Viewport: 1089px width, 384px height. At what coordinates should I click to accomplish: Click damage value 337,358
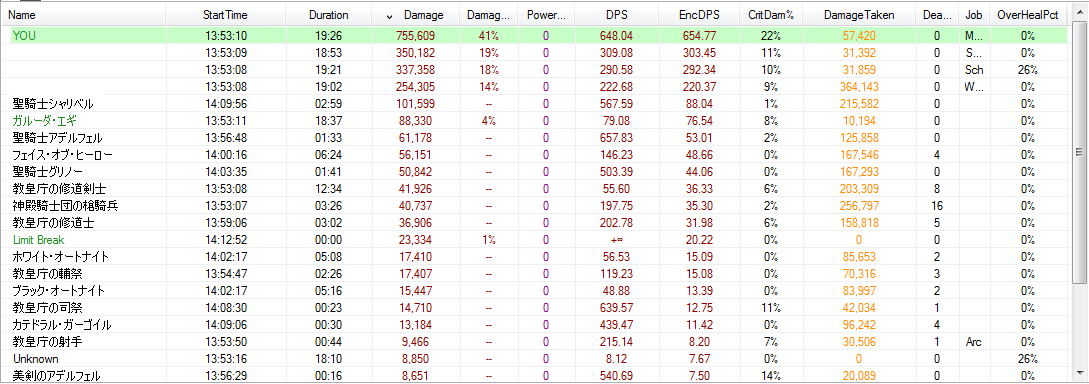tap(415, 69)
